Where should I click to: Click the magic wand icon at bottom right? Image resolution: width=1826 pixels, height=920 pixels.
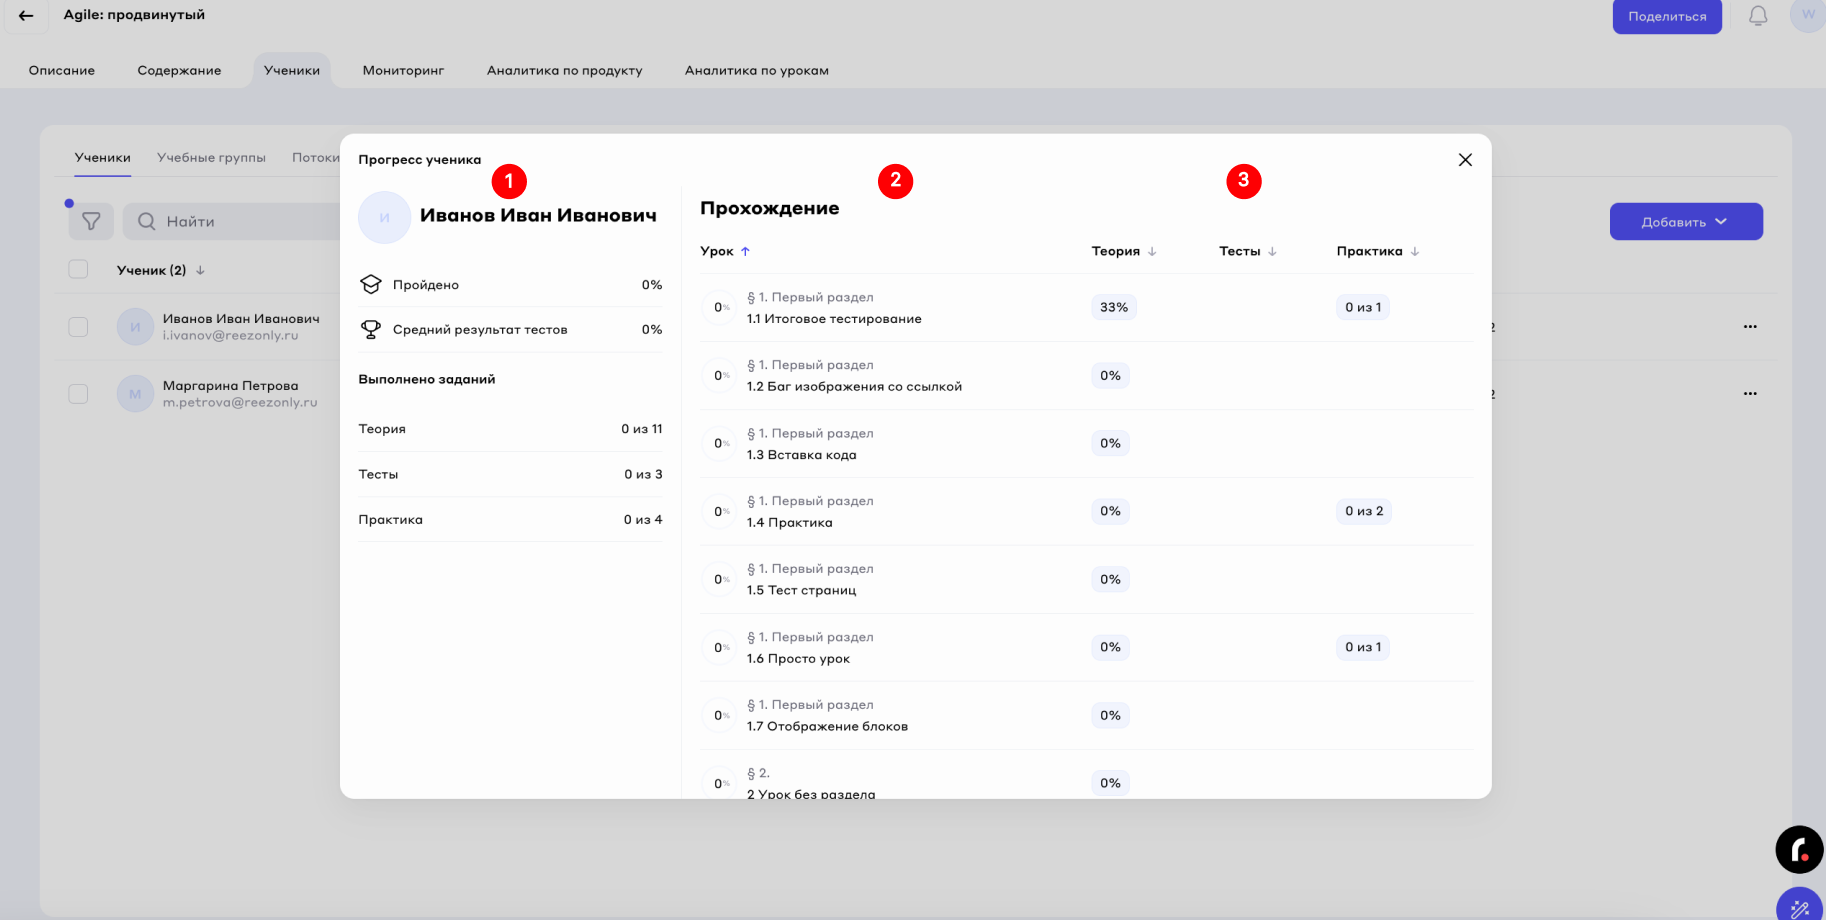coord(1799,908)
